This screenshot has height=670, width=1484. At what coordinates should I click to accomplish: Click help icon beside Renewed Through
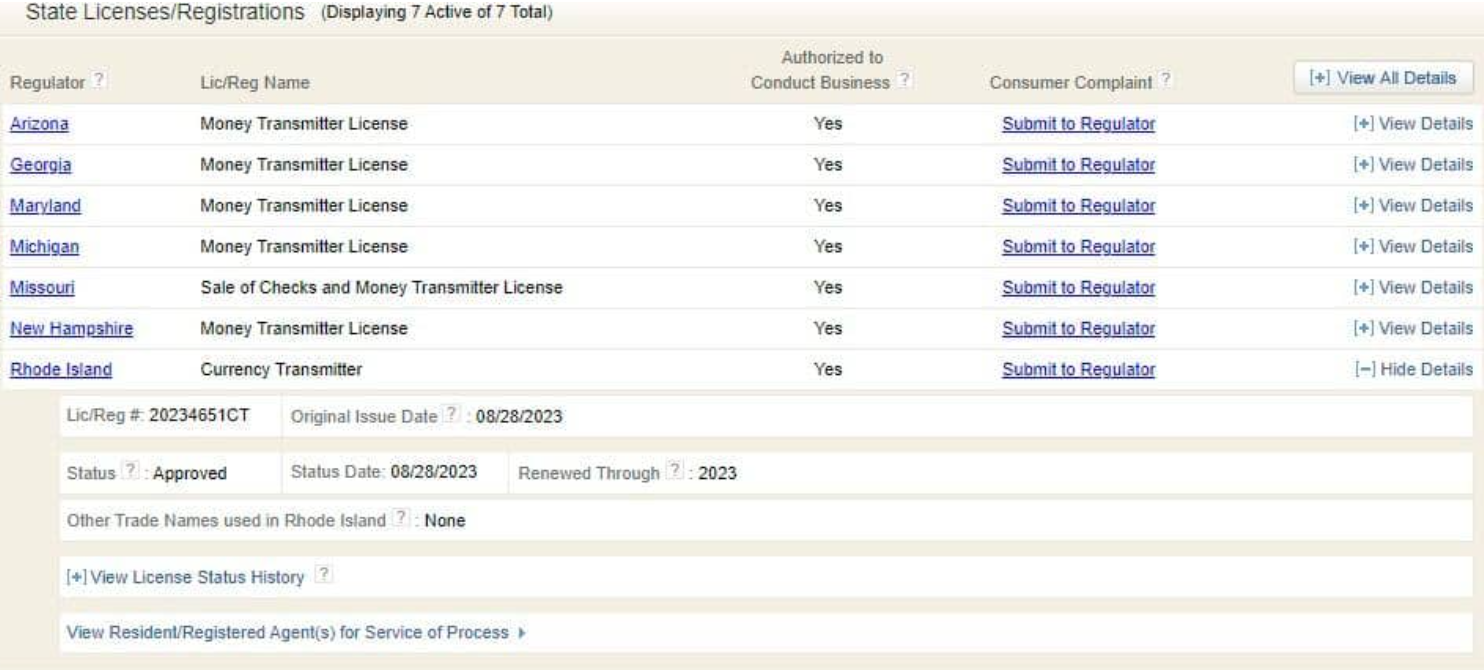pyautogui.click(x=674, y=473)
